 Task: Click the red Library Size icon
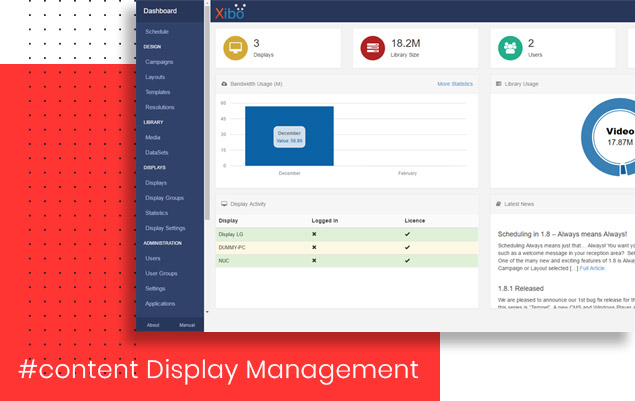(x=373, y=48)
